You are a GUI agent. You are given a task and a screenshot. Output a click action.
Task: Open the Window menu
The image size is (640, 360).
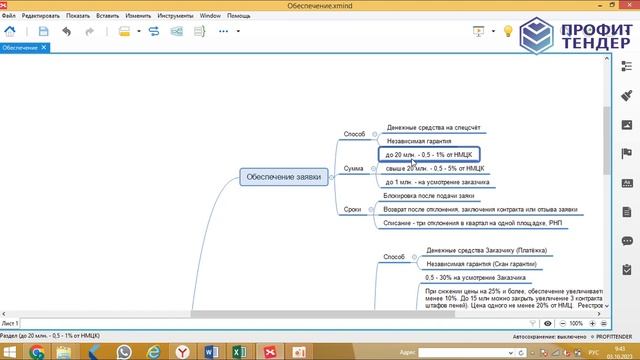click(x=210, y=16)
